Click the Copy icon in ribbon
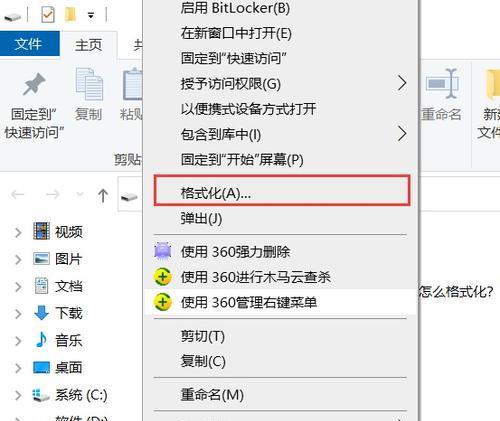The image size is (500, 421). (x=89, y=84)
